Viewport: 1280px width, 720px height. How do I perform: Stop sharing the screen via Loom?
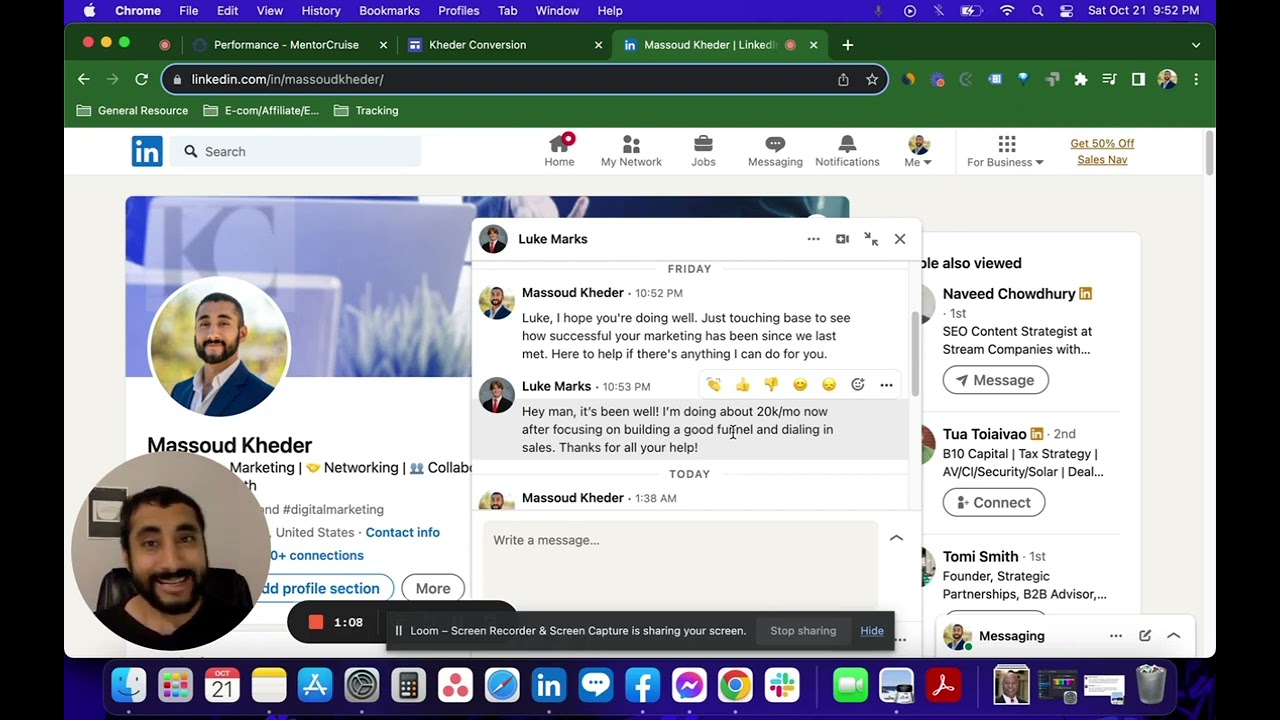(803, 631)
